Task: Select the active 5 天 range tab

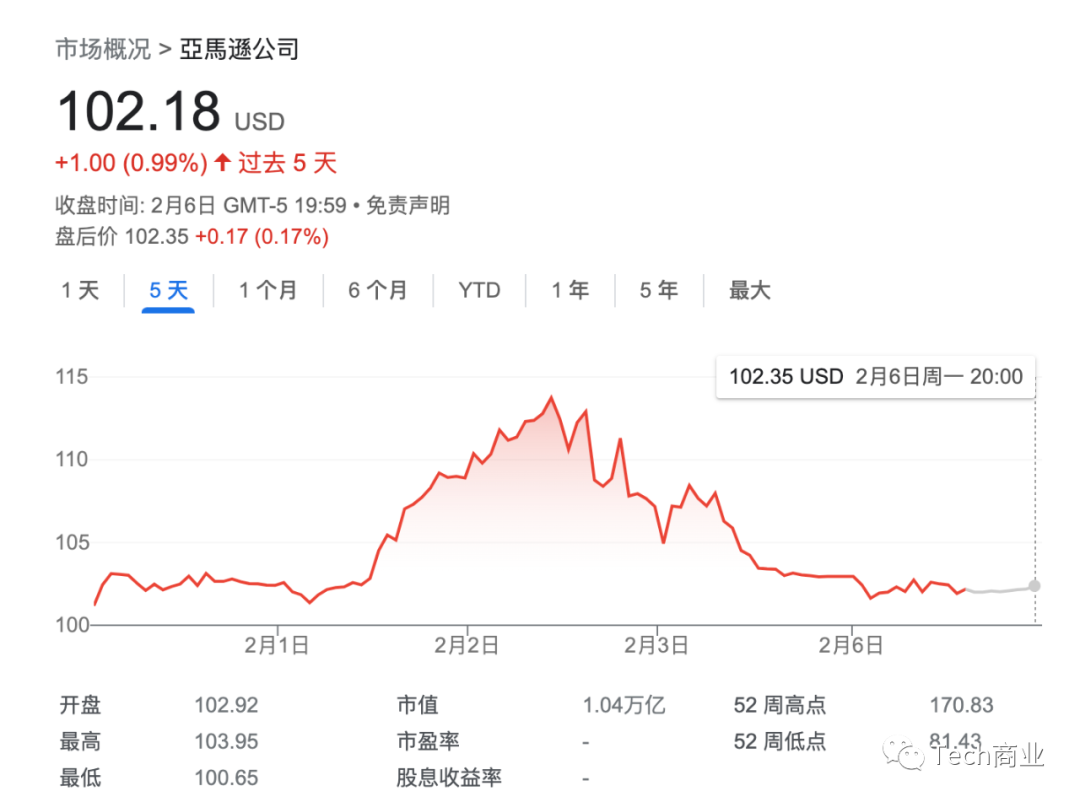Action: (x=168, y=291)
